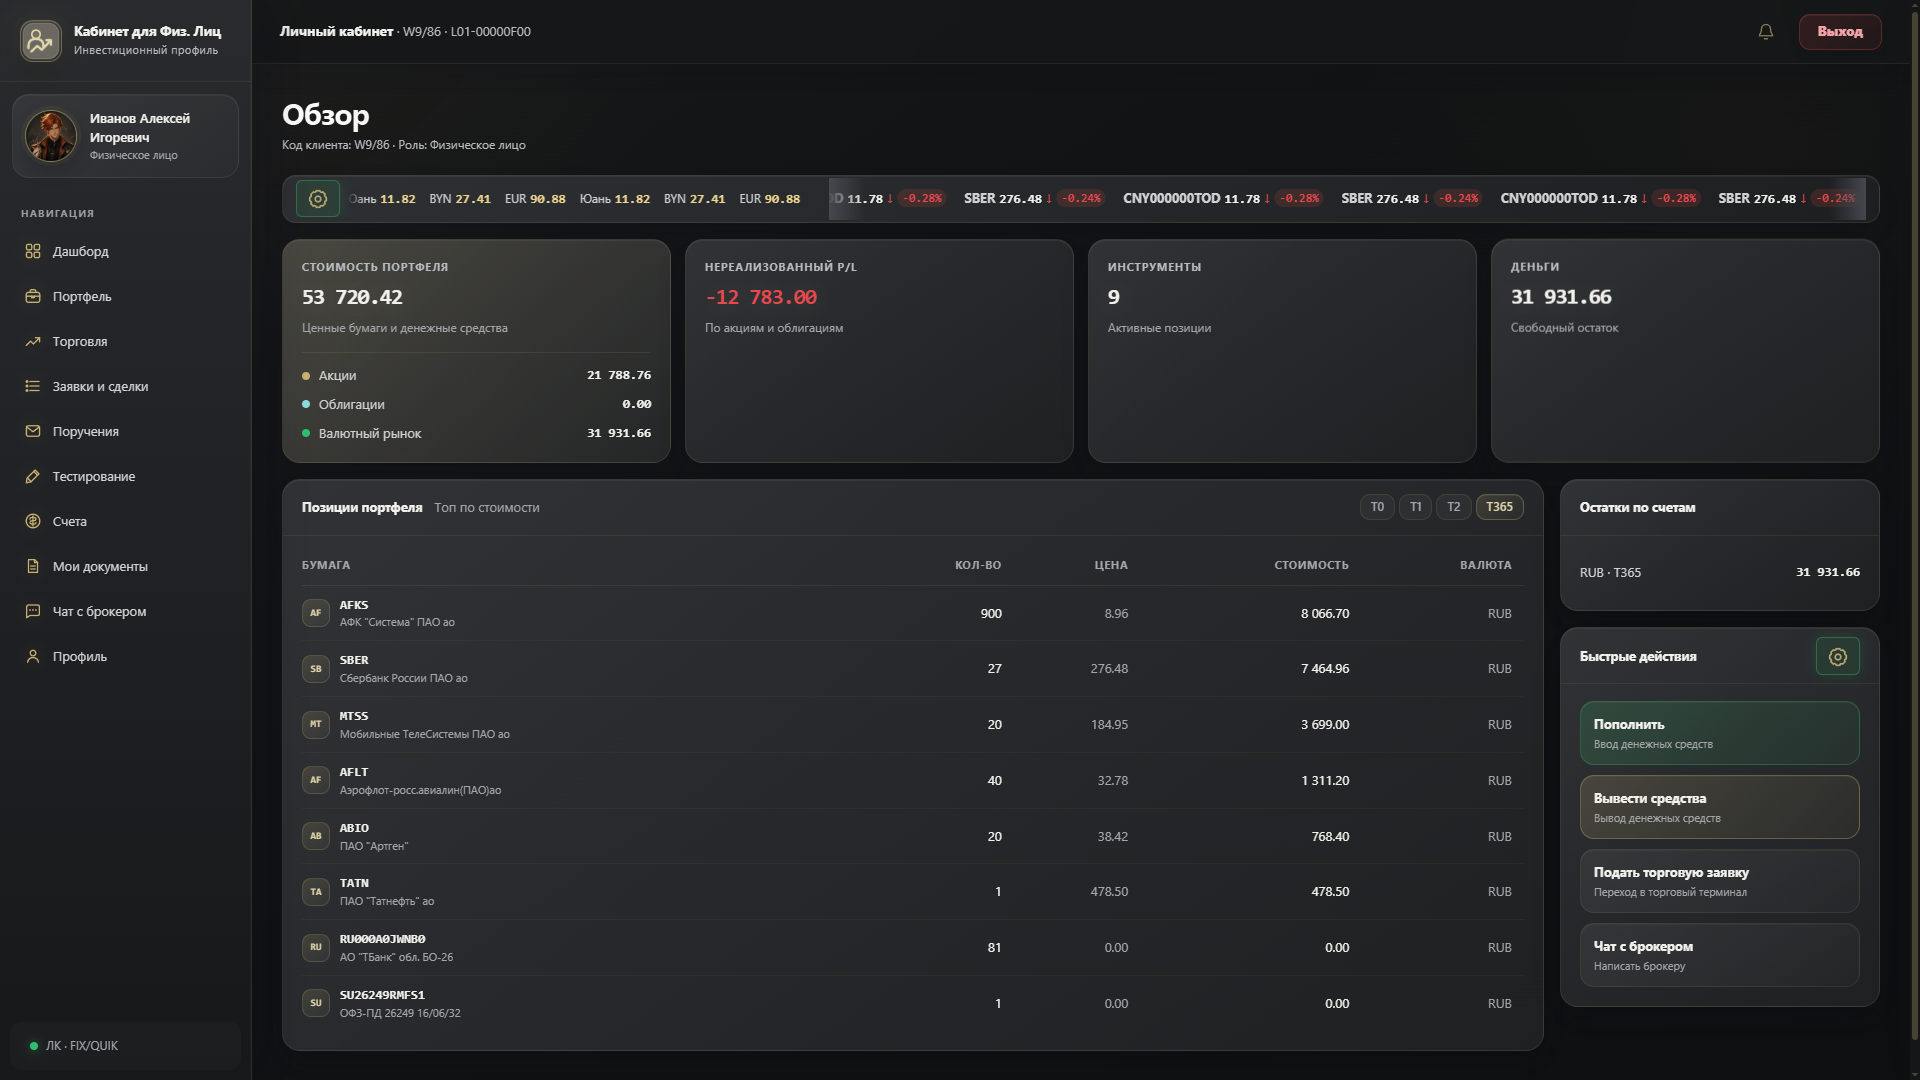Click the ticker settings gear icon
Image resolution: width=1920 pixels, height=1080 pixels.
pyautogui.click(x=318, y=199)
